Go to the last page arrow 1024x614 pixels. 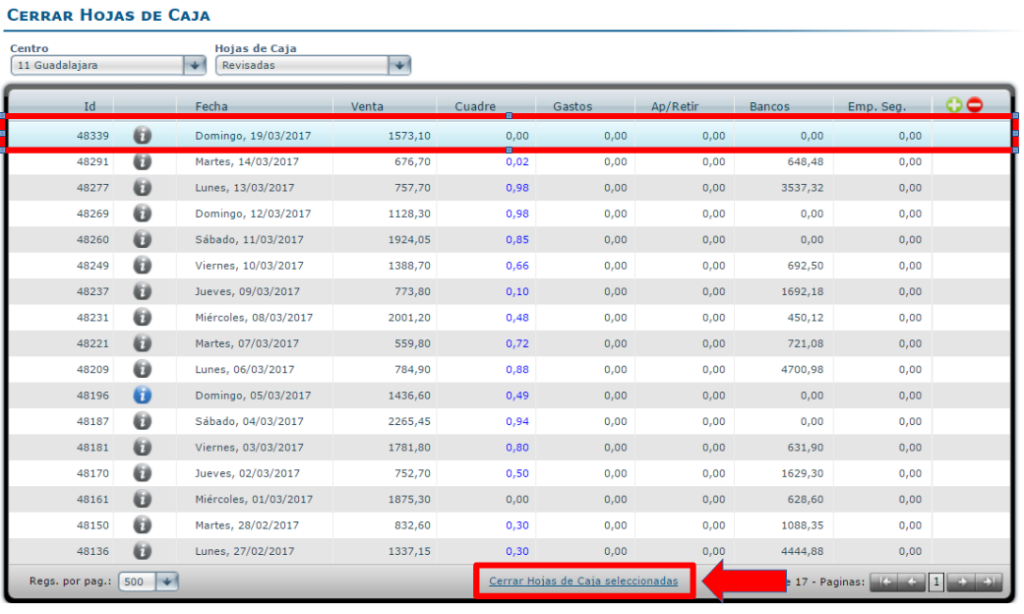(987, 582)
